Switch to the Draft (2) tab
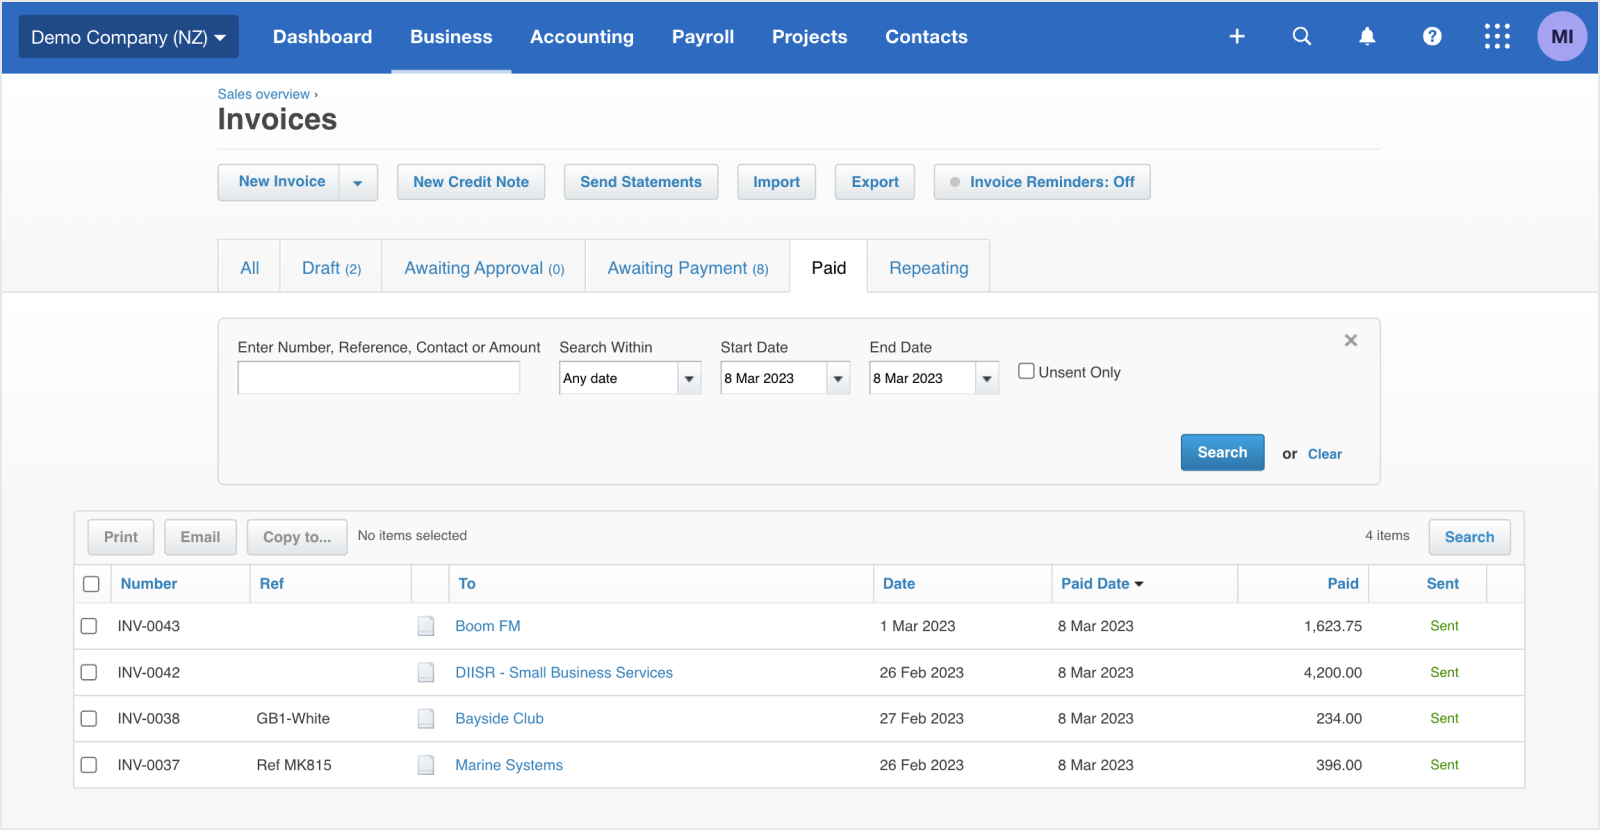 [x=331, y=267]
